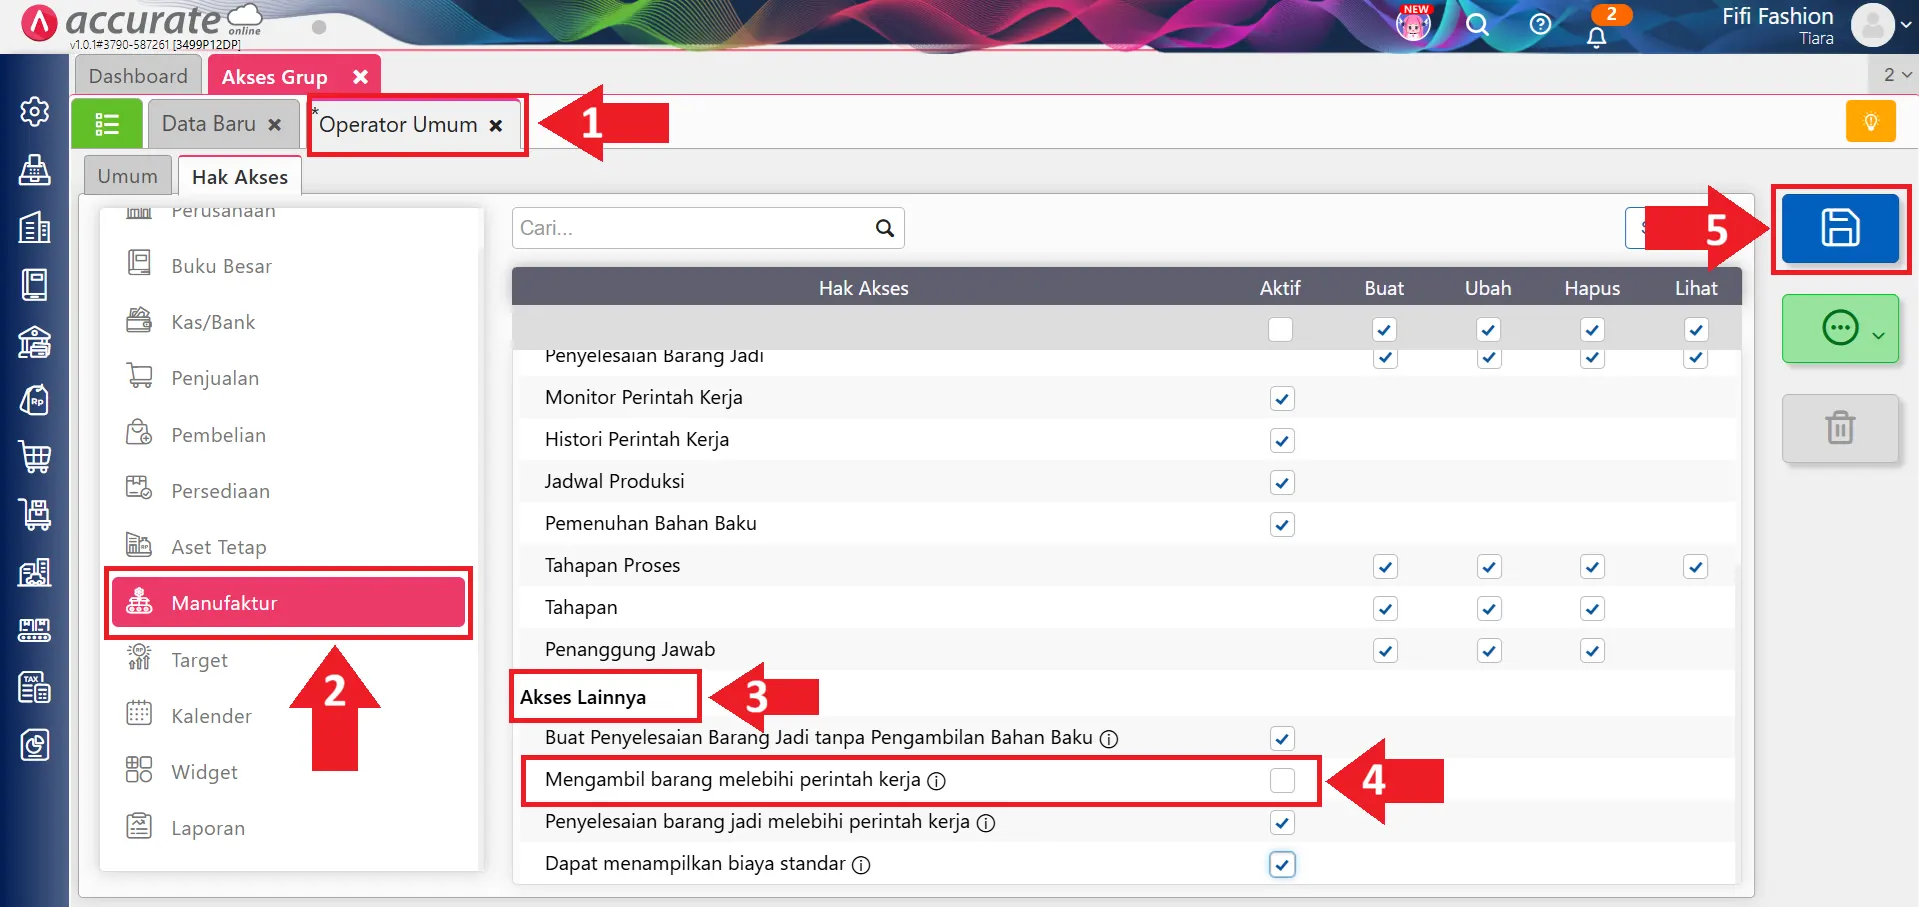Click info icon beside Buat Penyelesaian Barang Jadi
The image size is (1919, 907).
pyautogui.click(x=1109, y=739)
